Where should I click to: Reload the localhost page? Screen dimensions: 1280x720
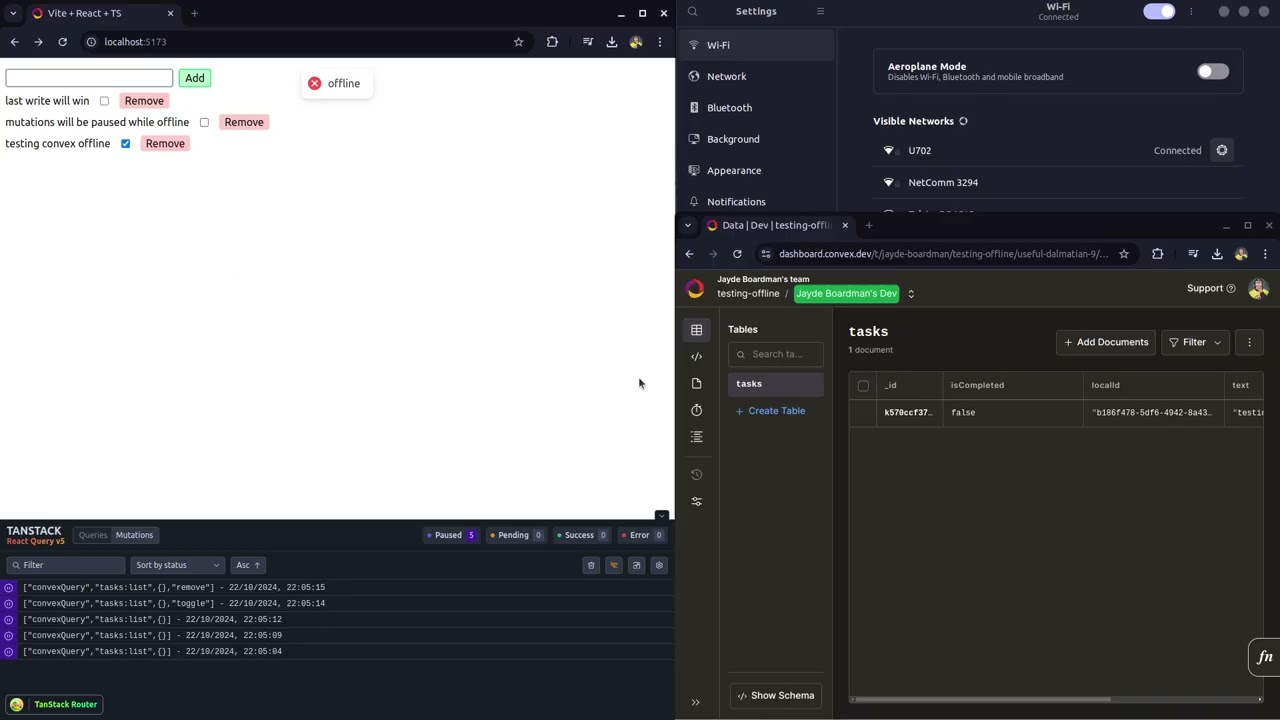coord(62,42)
